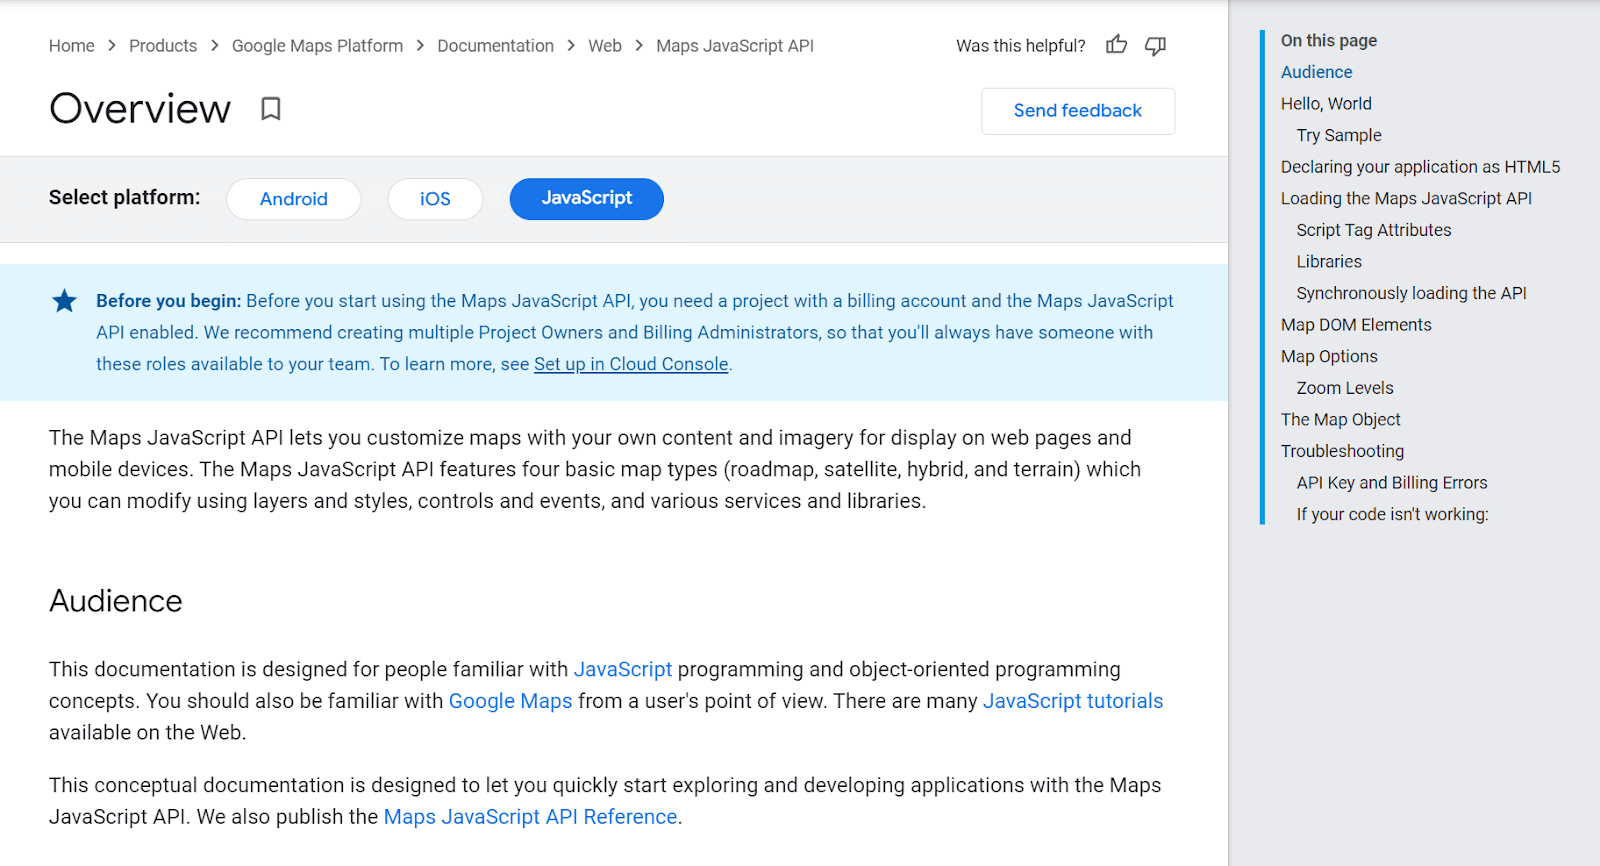Click the 'Was this helpful?' text
This screenshot has height=866, width=1600.
[1020, 46]
